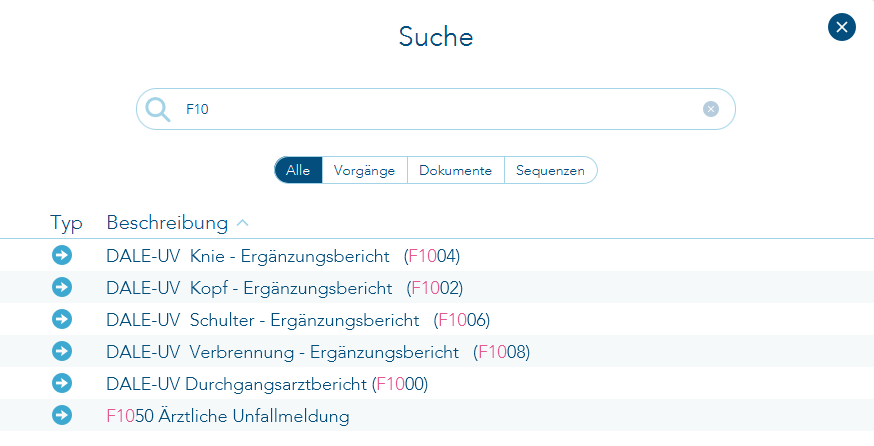Toggle sort arrow next to Beschreibung
This screenshot has height=446, width=874.
[243, 223]
